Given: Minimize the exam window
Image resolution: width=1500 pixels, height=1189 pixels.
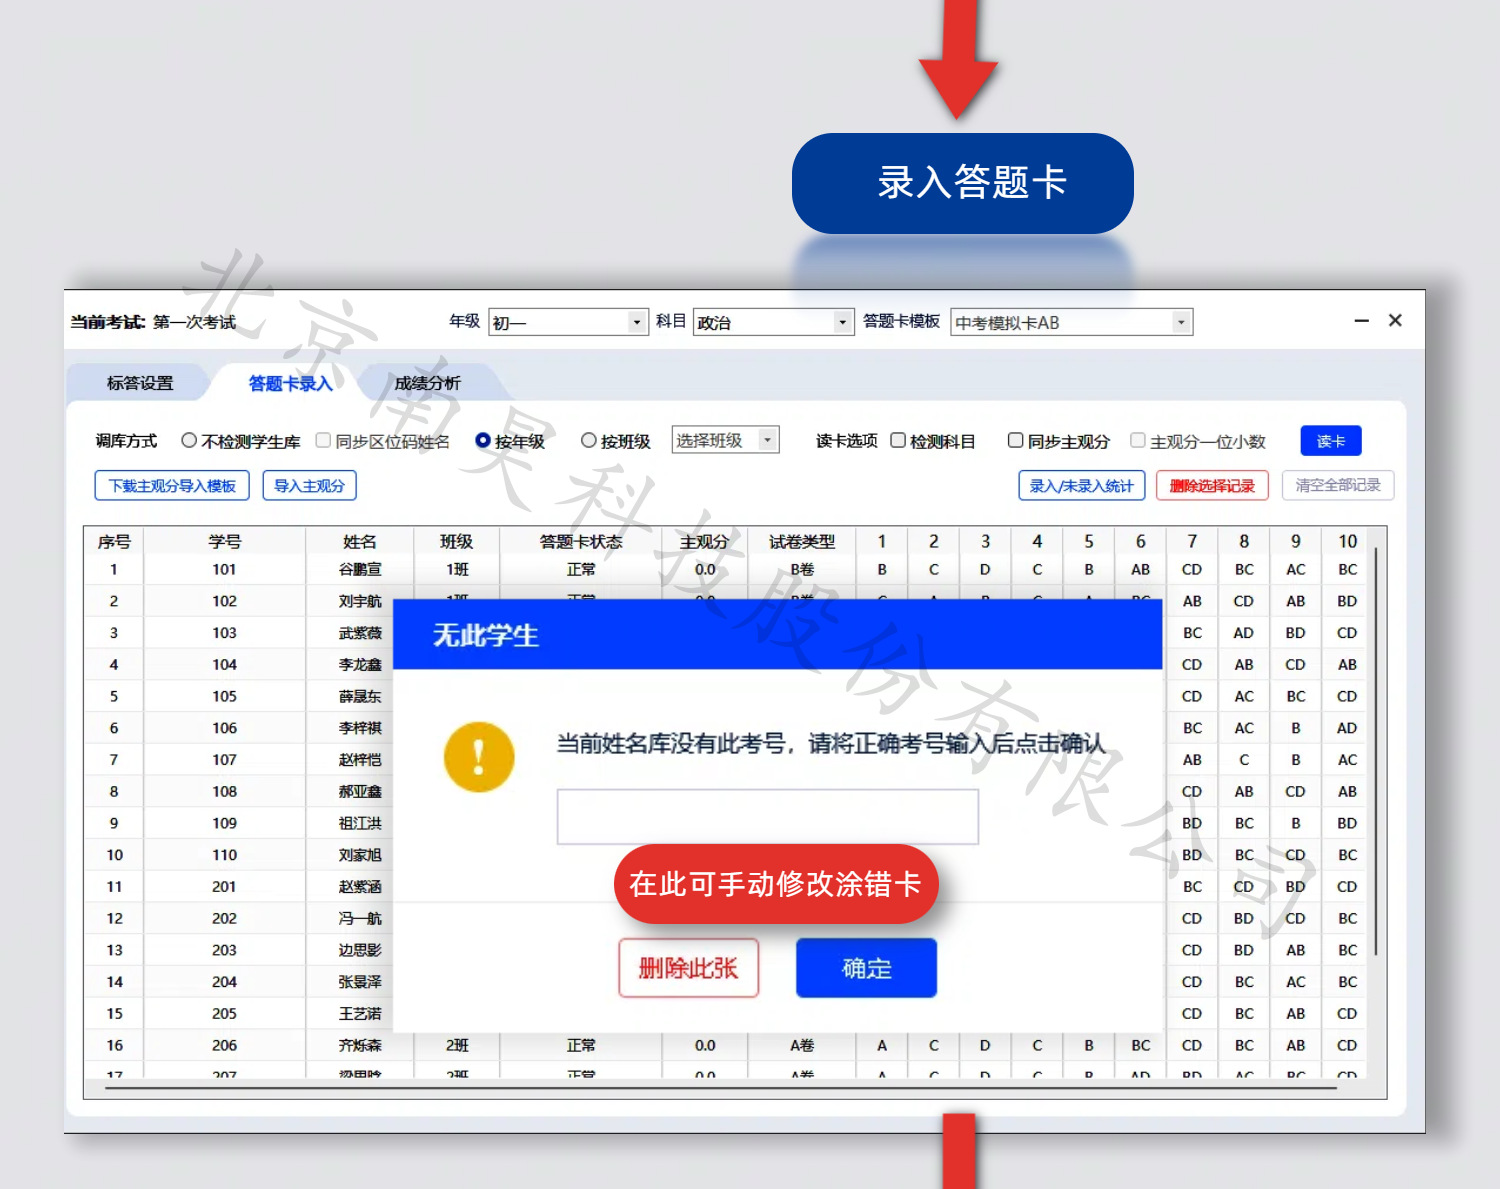Looking at the screenshot, I should pyautogui.click(x=1361, y=321).
